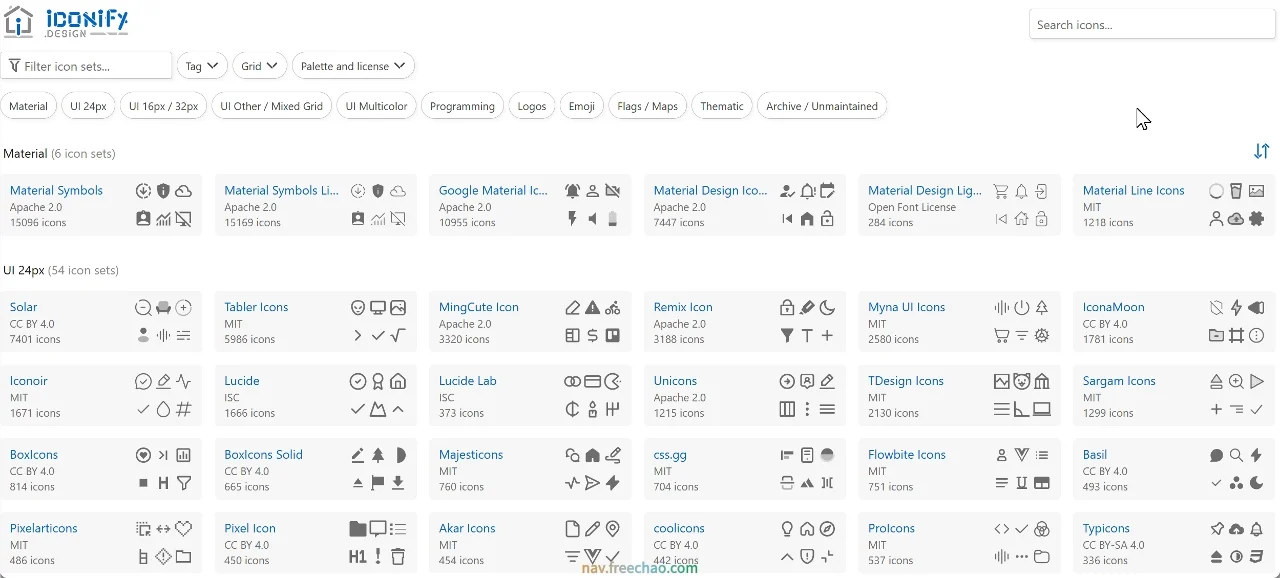The width and height of the screenshot is (1280, 578).
Task: Click the "CC BY-SA 4.0" license text
Action: pos(1114,545)
